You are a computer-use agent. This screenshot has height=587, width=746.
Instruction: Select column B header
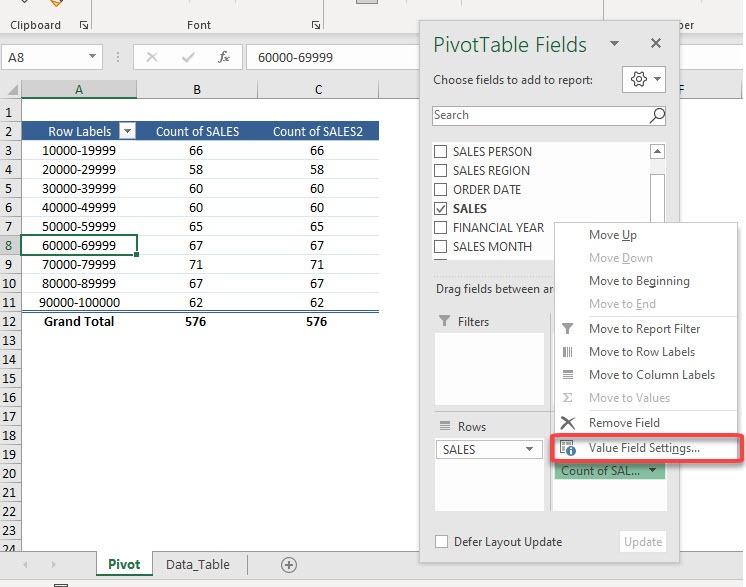(x=197, y=89)
